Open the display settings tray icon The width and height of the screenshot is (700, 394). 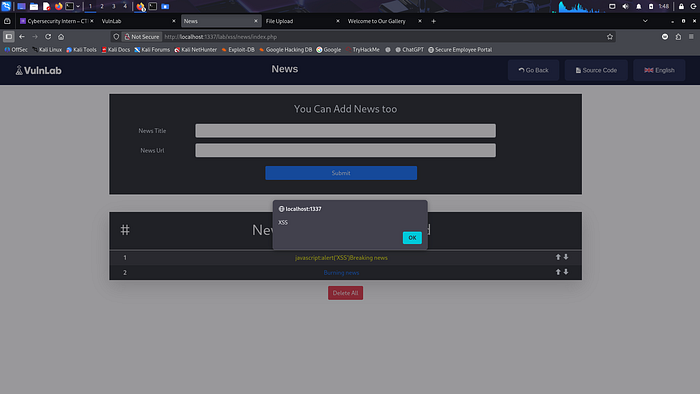click(x=612, y=6)
